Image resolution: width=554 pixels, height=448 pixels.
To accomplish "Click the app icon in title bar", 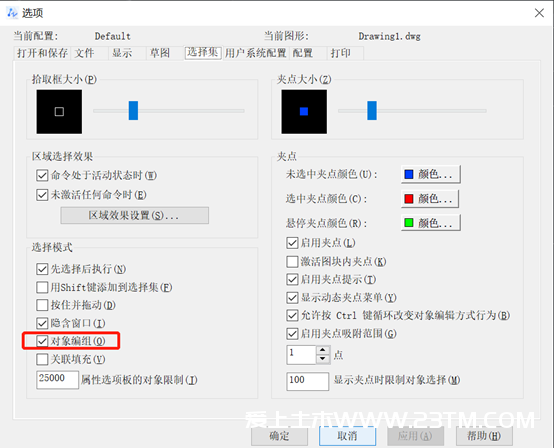I will point(12,13).
